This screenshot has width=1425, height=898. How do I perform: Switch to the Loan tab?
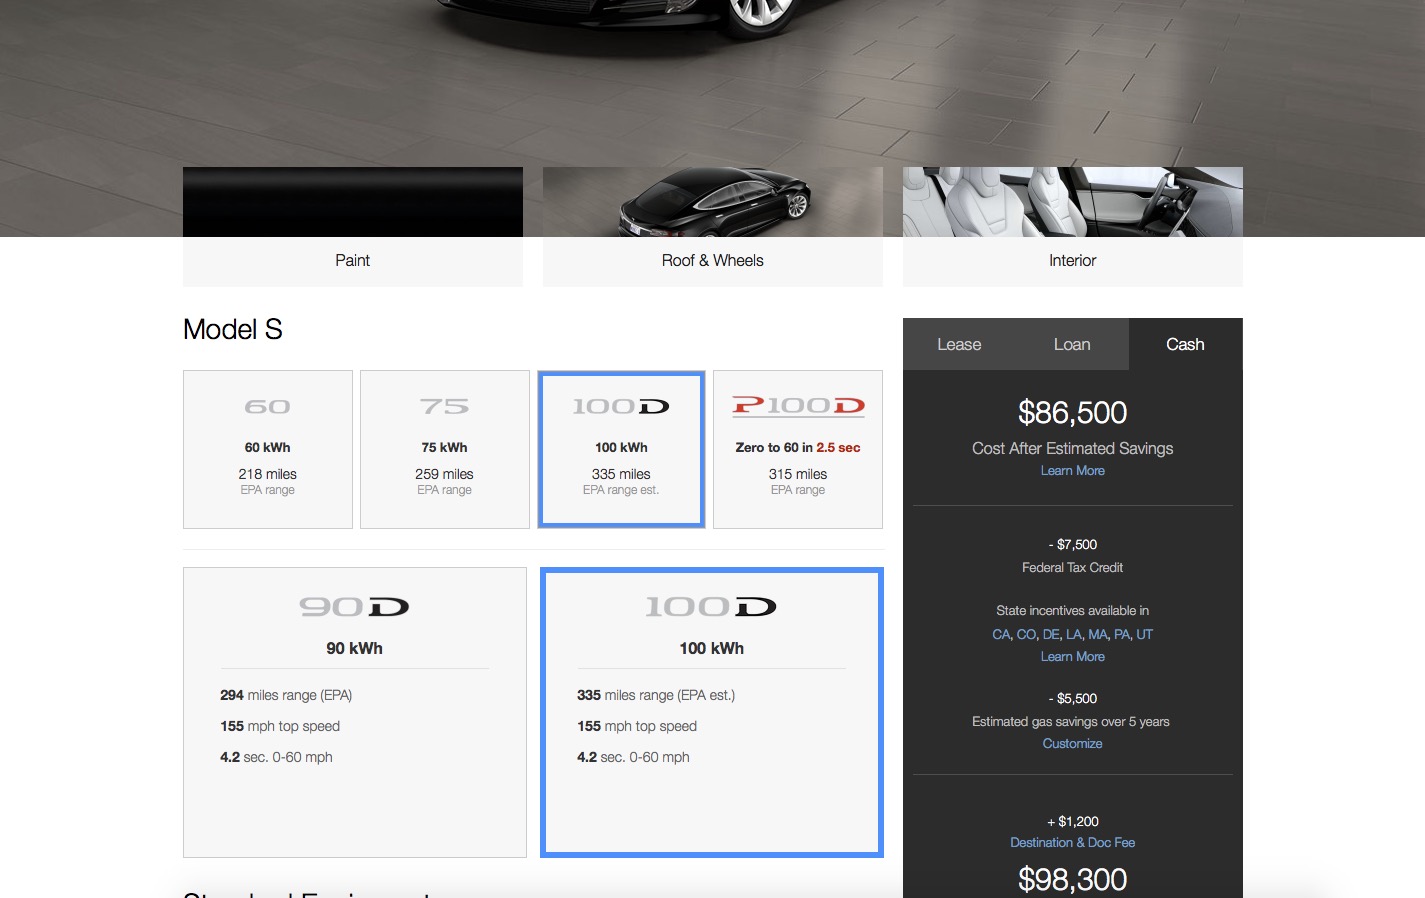click(x=1072, y=344)
